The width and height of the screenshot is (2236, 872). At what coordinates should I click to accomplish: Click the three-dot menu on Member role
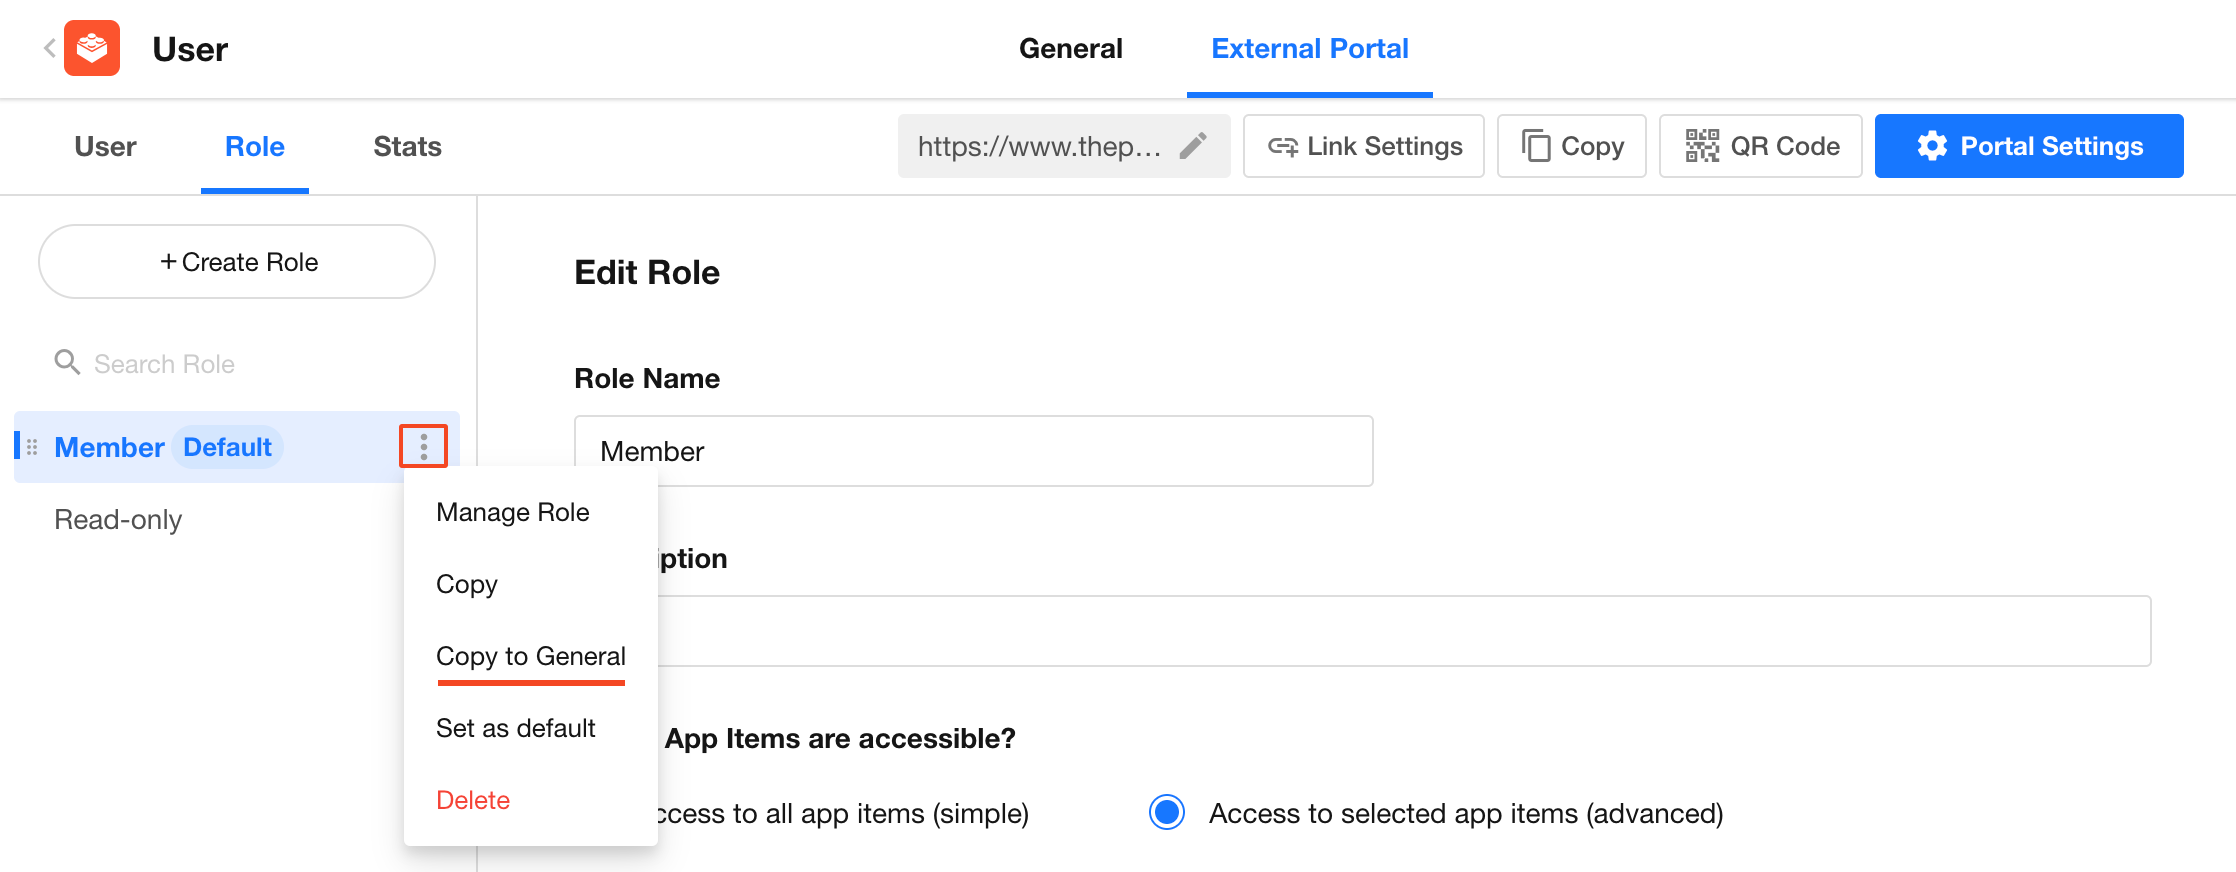(423, 446)
